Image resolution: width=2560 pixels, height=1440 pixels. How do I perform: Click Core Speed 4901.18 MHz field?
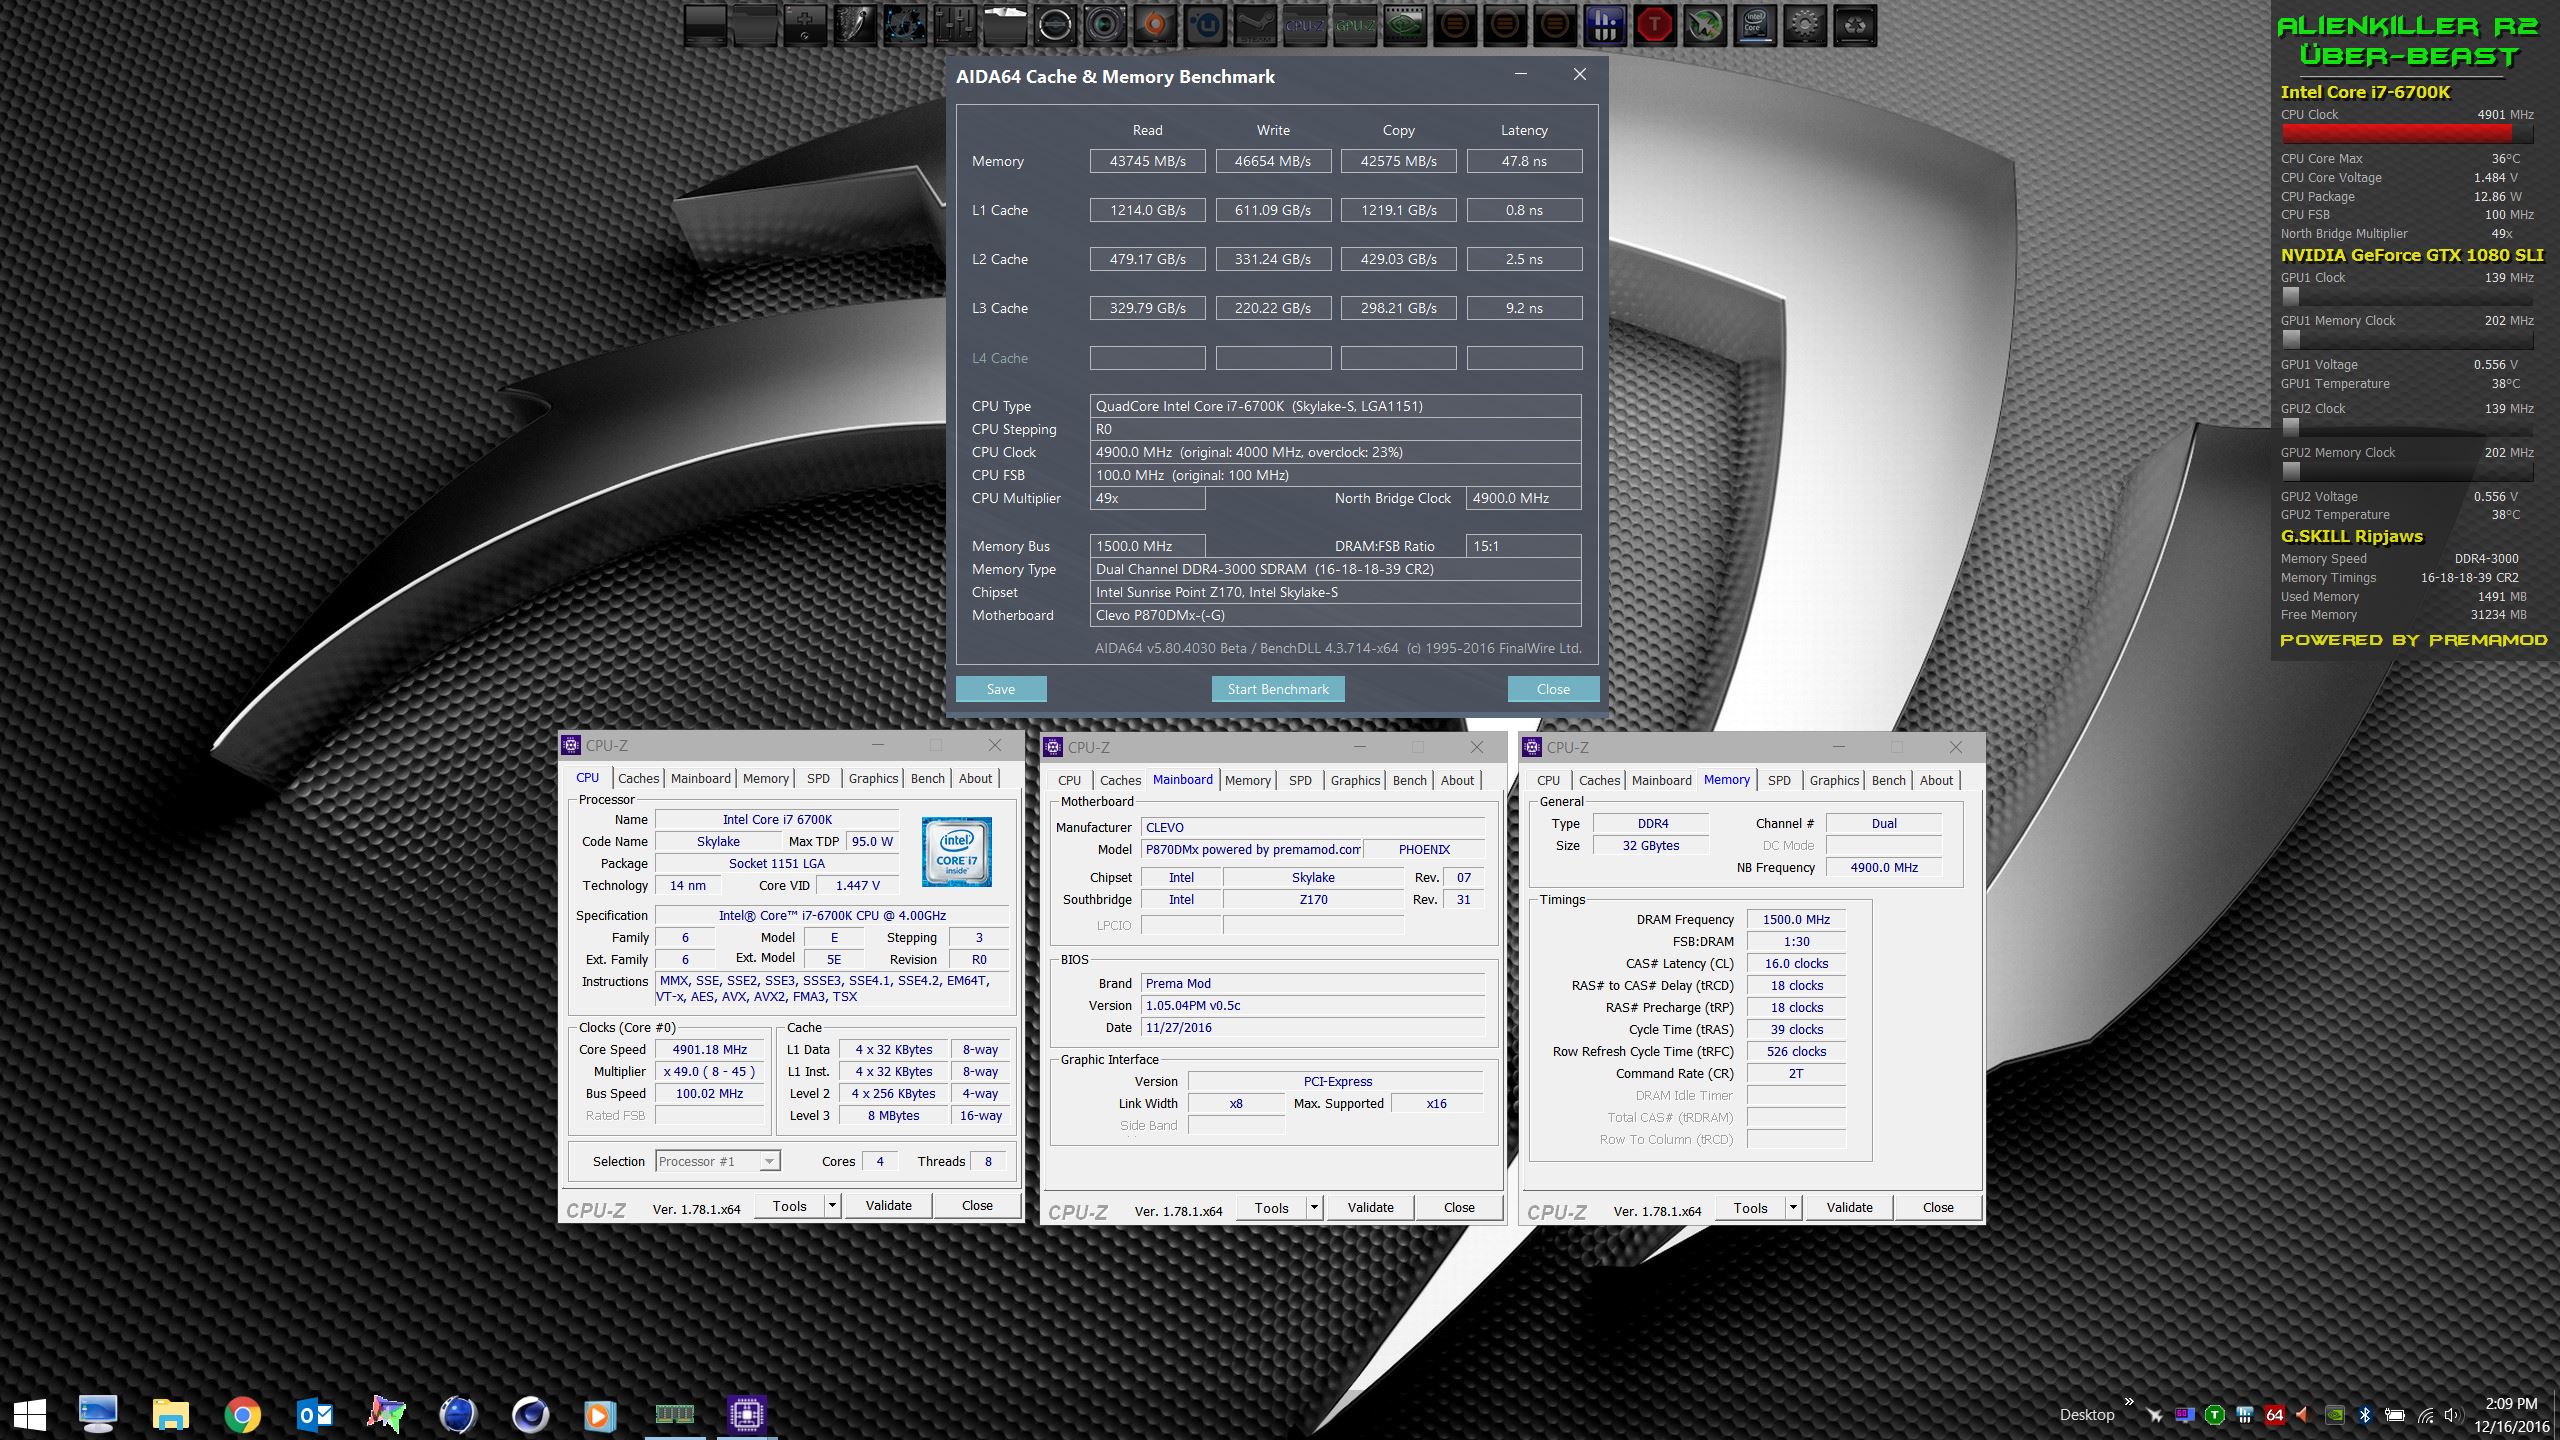[x=710, y=1049]
